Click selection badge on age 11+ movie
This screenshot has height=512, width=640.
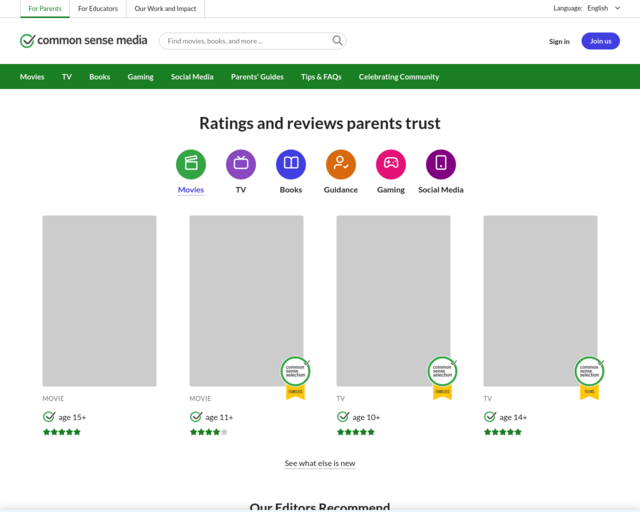click(296, 378)
